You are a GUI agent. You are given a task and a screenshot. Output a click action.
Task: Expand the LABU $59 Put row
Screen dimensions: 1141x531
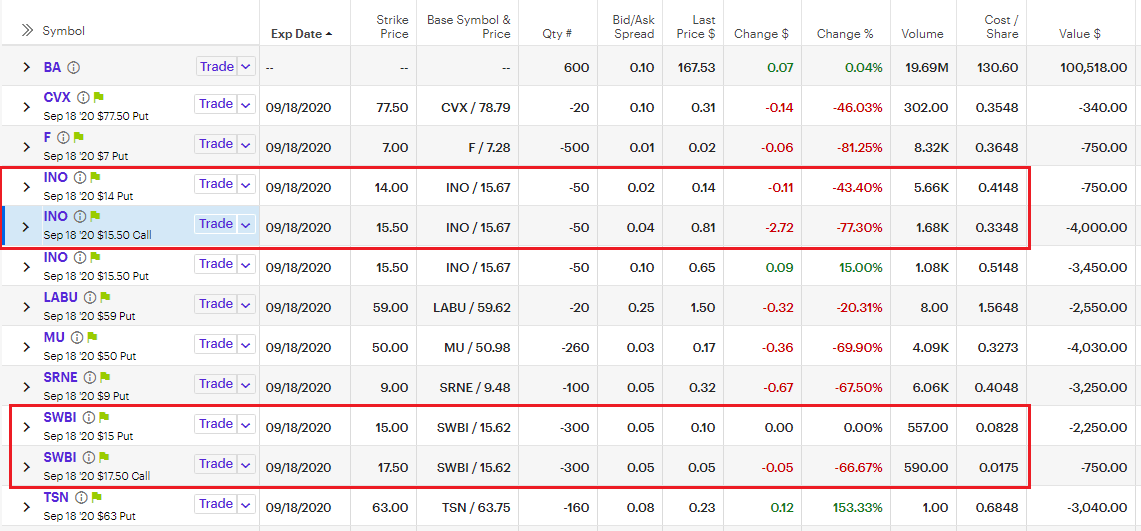(27, 307)
